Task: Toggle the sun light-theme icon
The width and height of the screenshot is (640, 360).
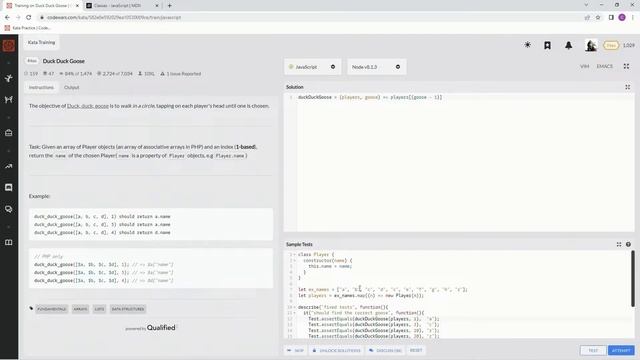Action: 527,45
